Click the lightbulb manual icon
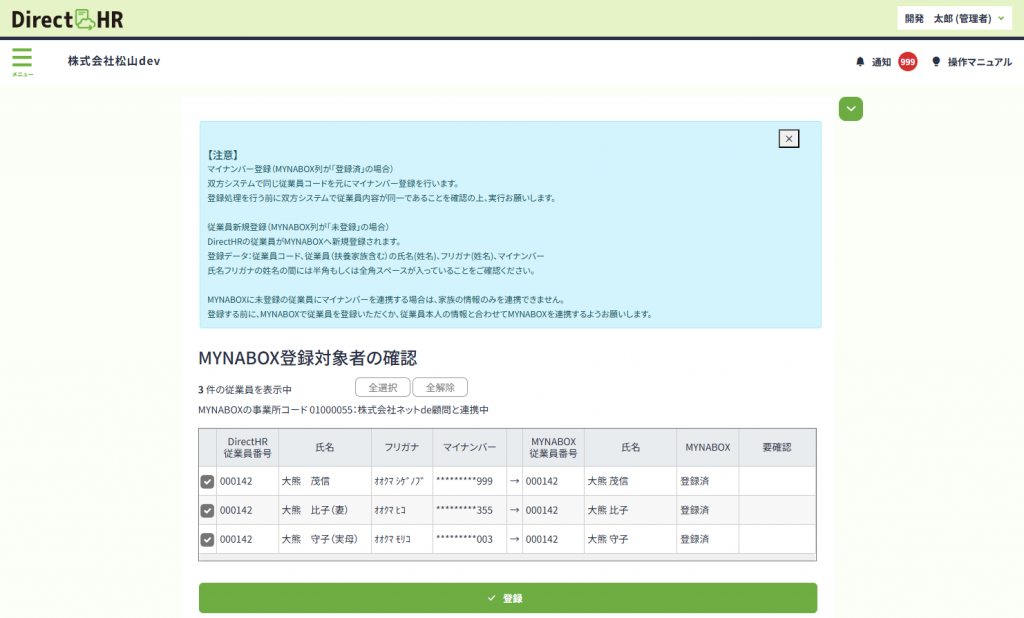The image size is (1024, 618). click(x=936, y=61)
